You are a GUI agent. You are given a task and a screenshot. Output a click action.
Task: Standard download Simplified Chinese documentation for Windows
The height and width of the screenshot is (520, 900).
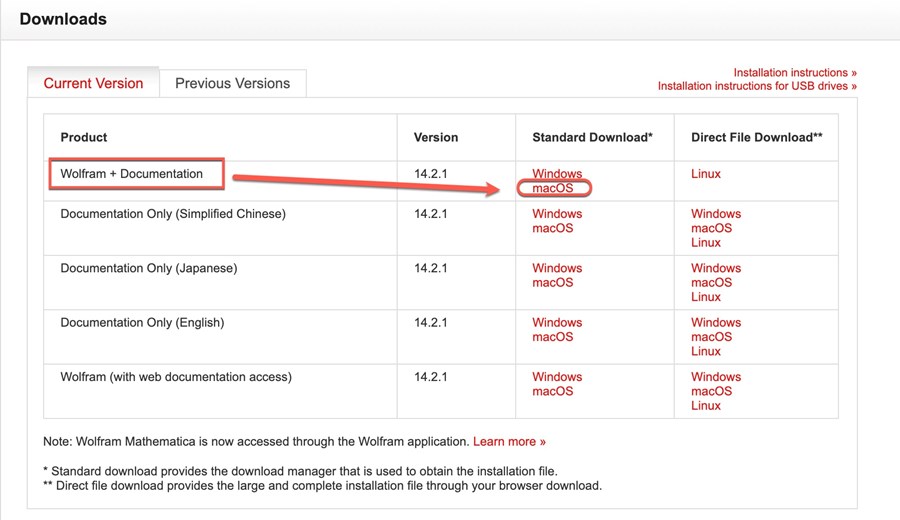(557, 214)
